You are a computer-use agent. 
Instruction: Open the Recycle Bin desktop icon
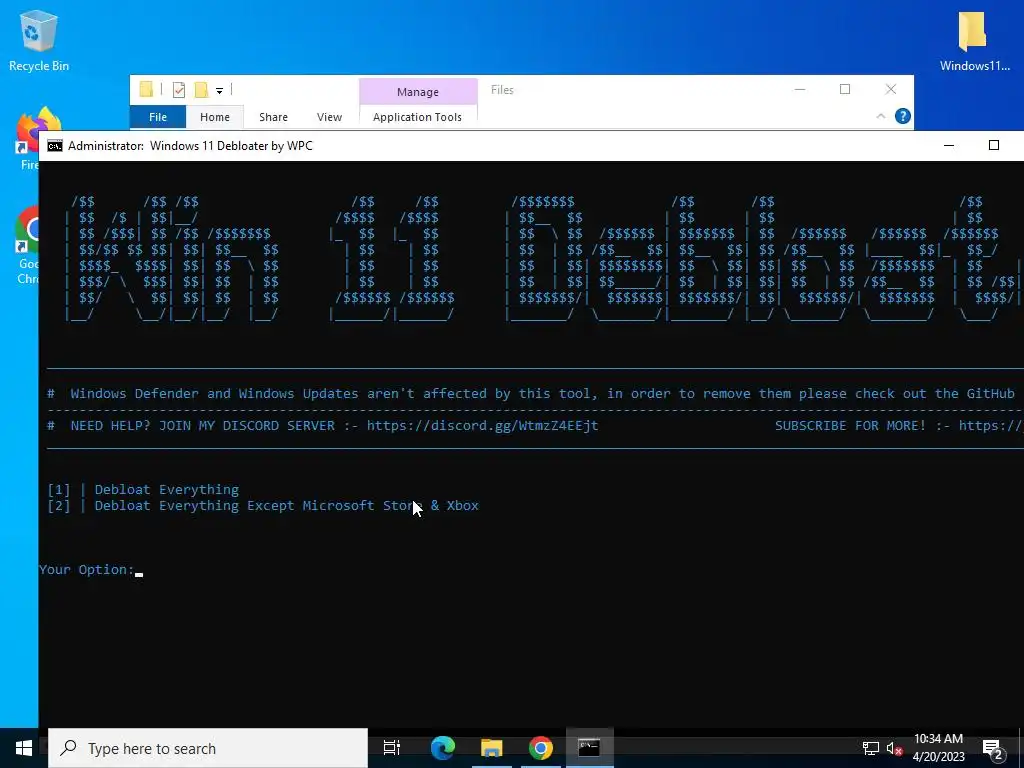[39, 41]
